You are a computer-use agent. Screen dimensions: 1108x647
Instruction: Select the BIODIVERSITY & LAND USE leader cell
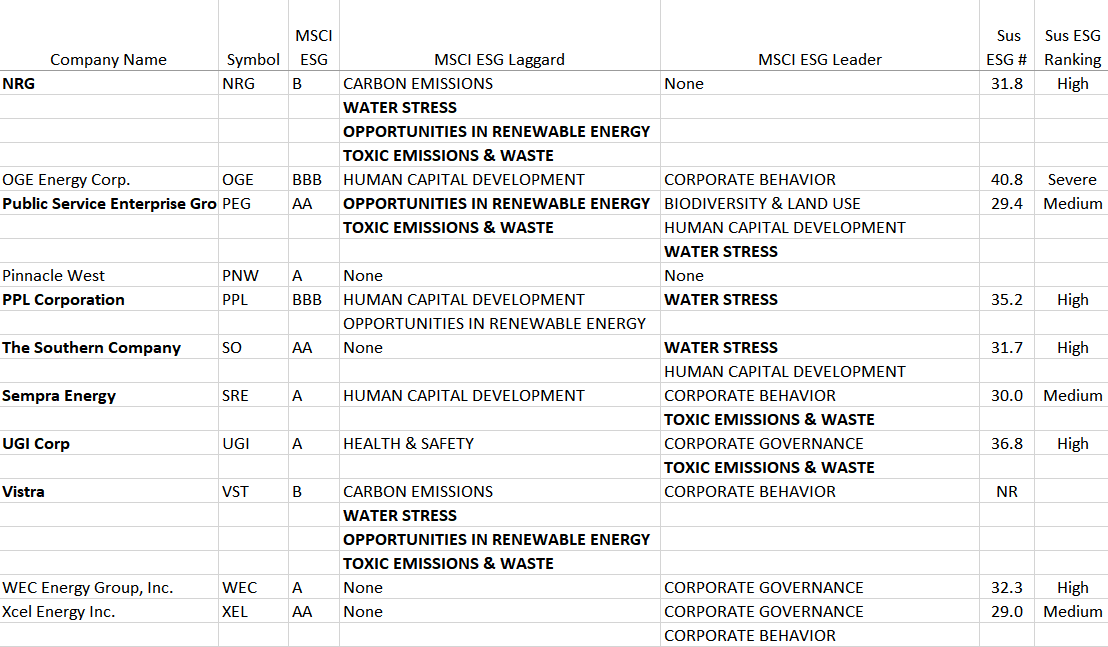coord(762,203)
